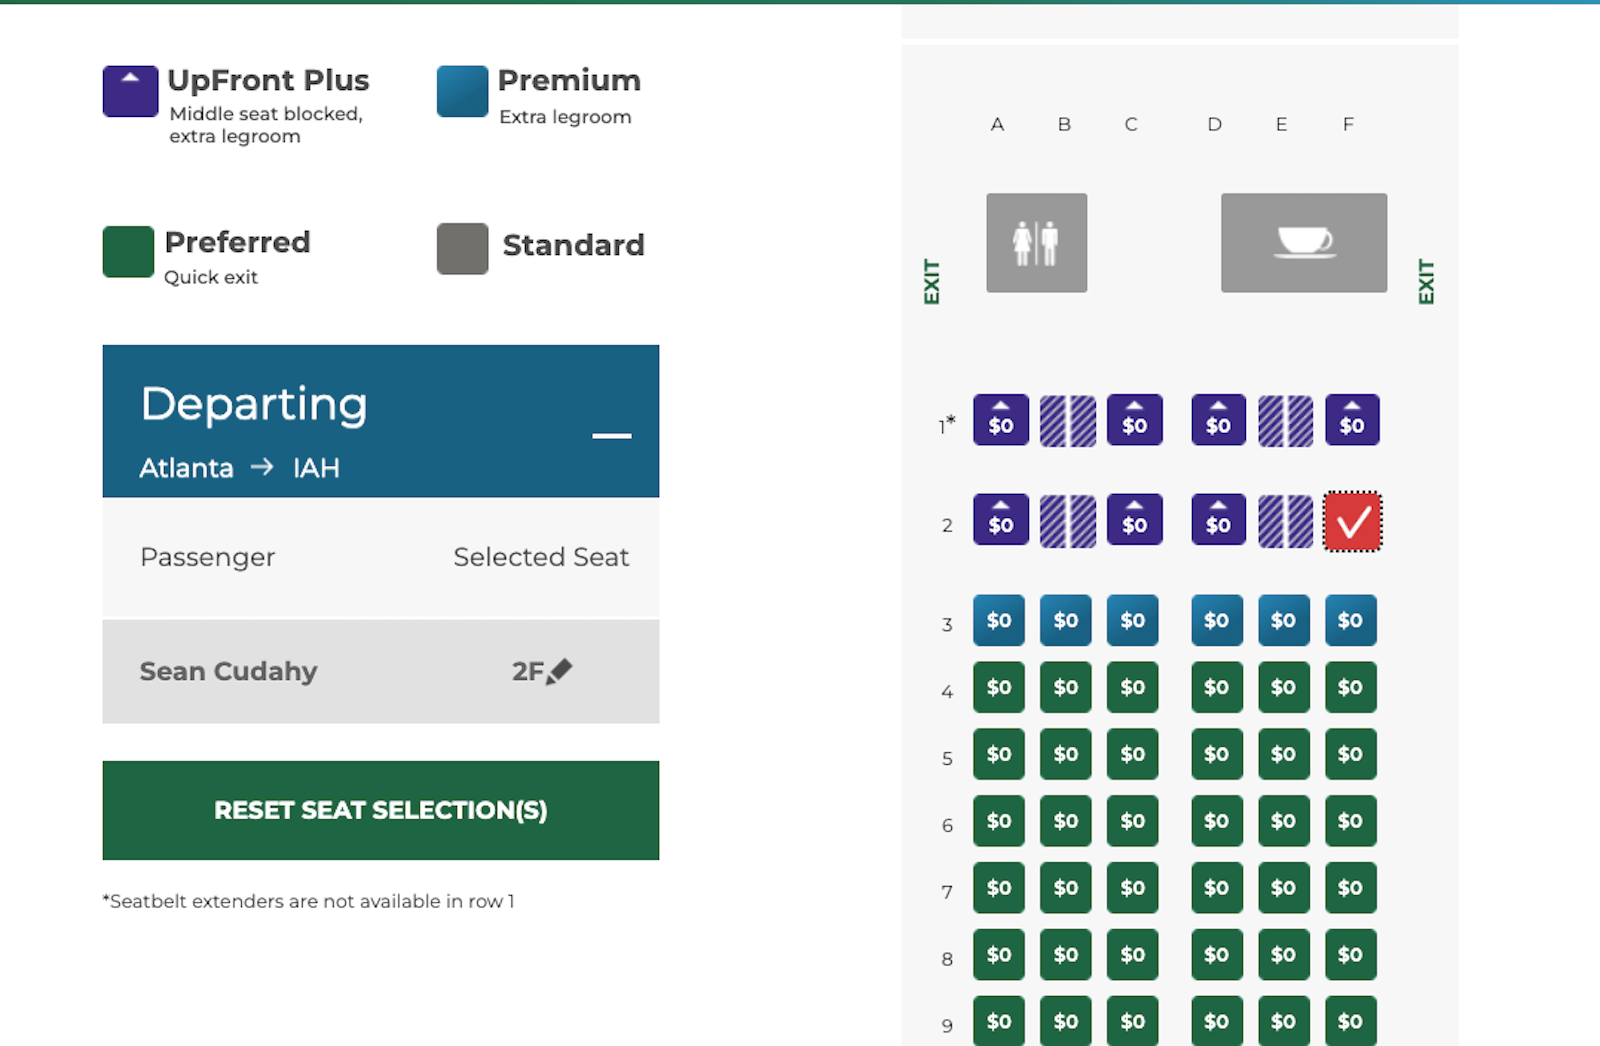Select the blue Premium seat 3A
Screen dimensions: 1600x1046
click(x=998, y=620)
